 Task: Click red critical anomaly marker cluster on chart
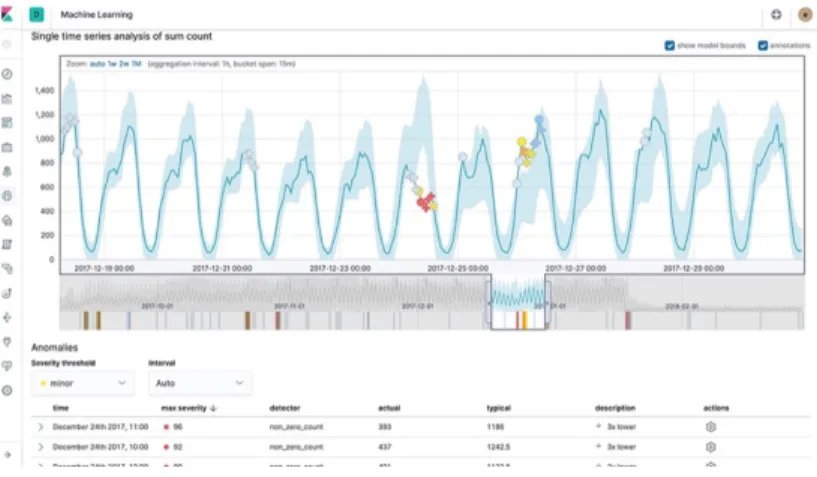426,202
